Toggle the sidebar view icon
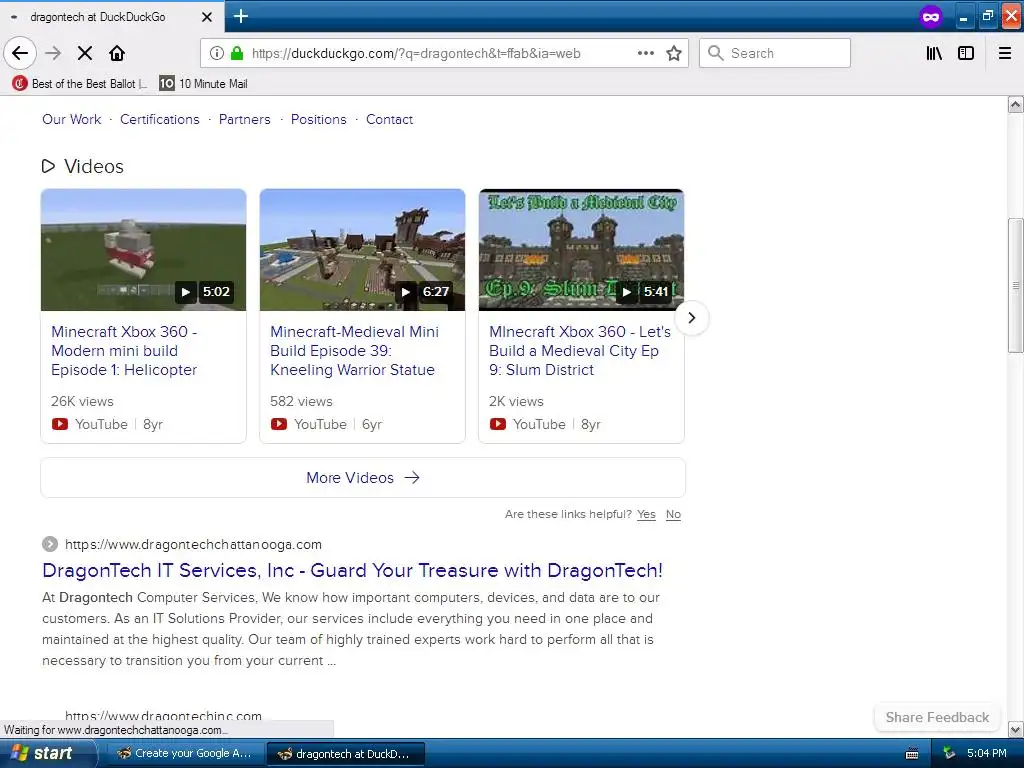This screenshot has height=768, width=1024. (x=966, y=53)
